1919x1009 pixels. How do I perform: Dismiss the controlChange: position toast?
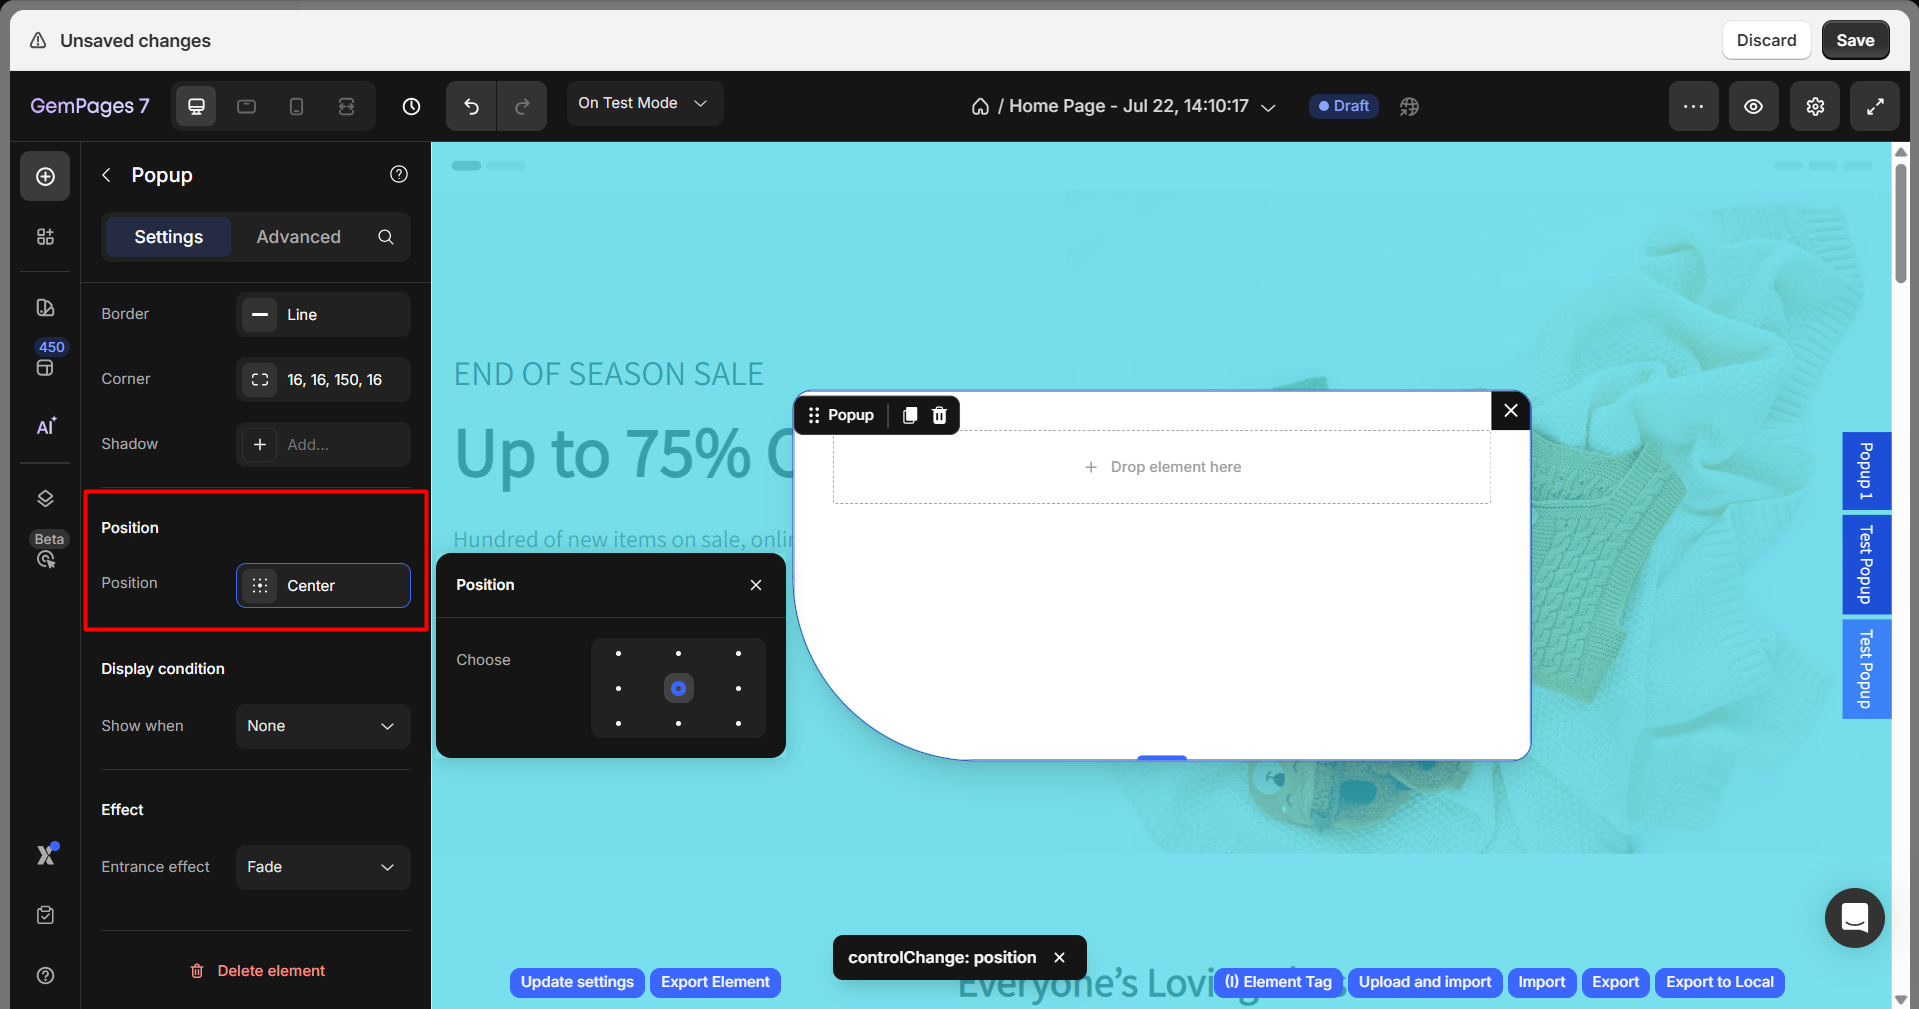(1059, 958)
